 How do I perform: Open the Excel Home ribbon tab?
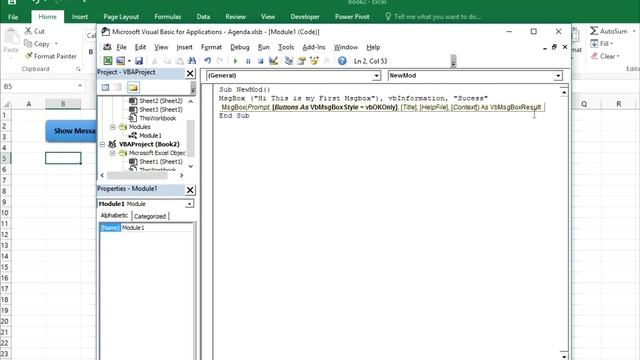47,17
